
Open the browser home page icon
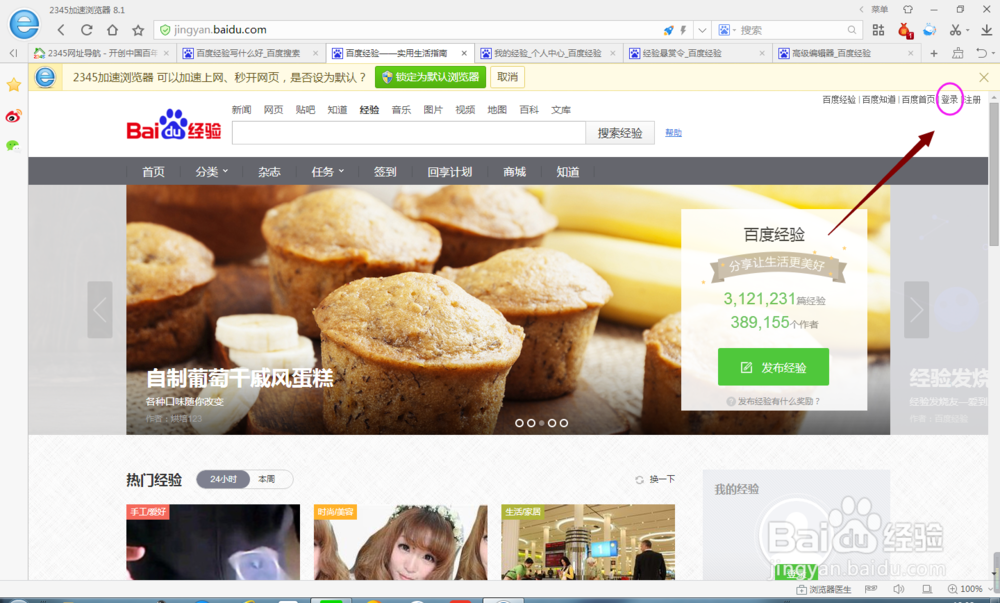tap(112, 30)
